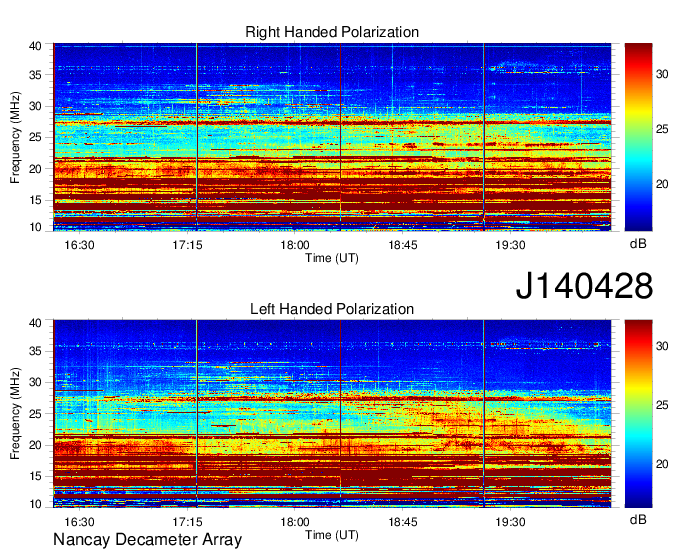Click the Right Handed Polarization title
680x552 pixels.
(332, 32)
